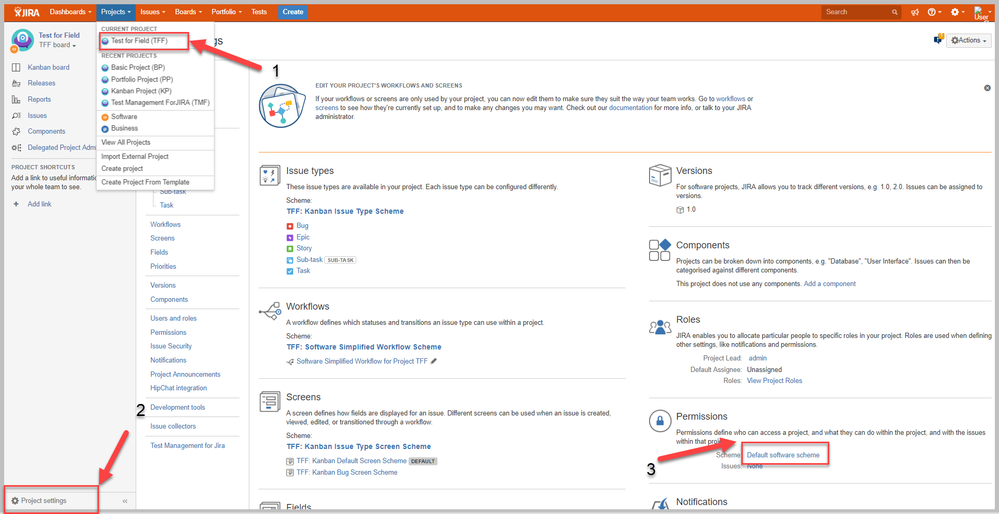Viewport: 999px width, 514px height.
Task: Open TFF: Kanban Default Screen Scheme
Action: click(352, 460)
